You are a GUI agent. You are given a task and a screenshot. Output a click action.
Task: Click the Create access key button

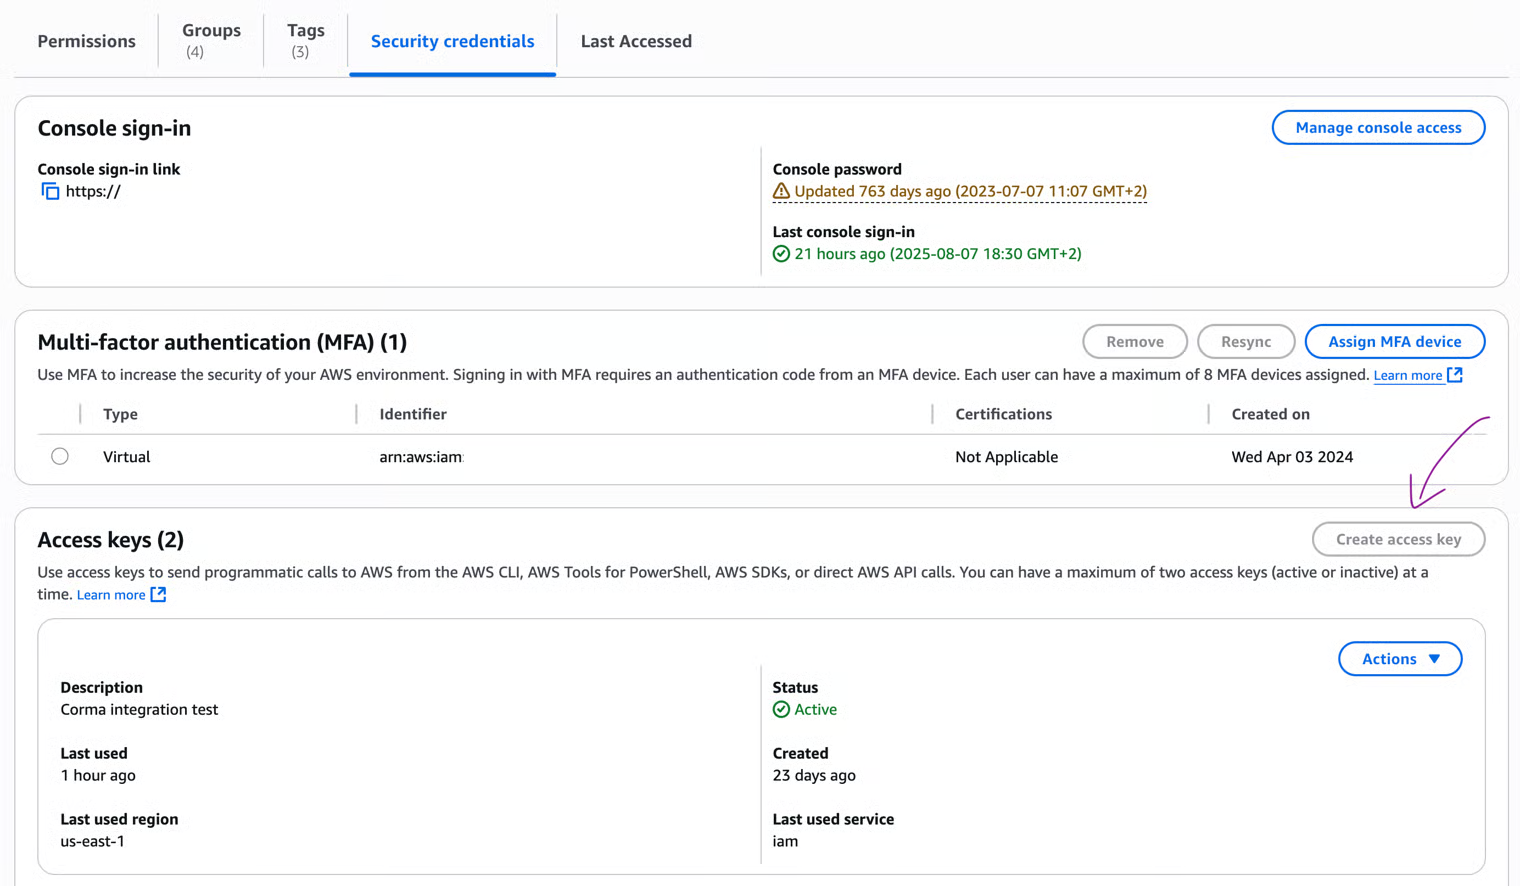tap(1397, 540)
